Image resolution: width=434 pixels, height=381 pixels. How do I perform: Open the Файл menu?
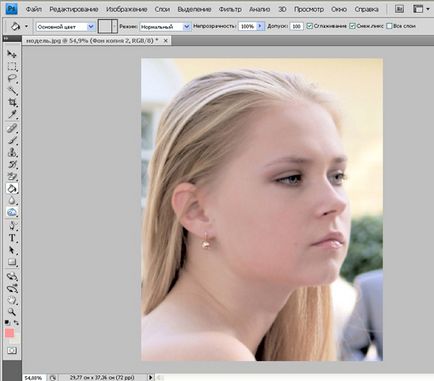[x=34, y=9]
